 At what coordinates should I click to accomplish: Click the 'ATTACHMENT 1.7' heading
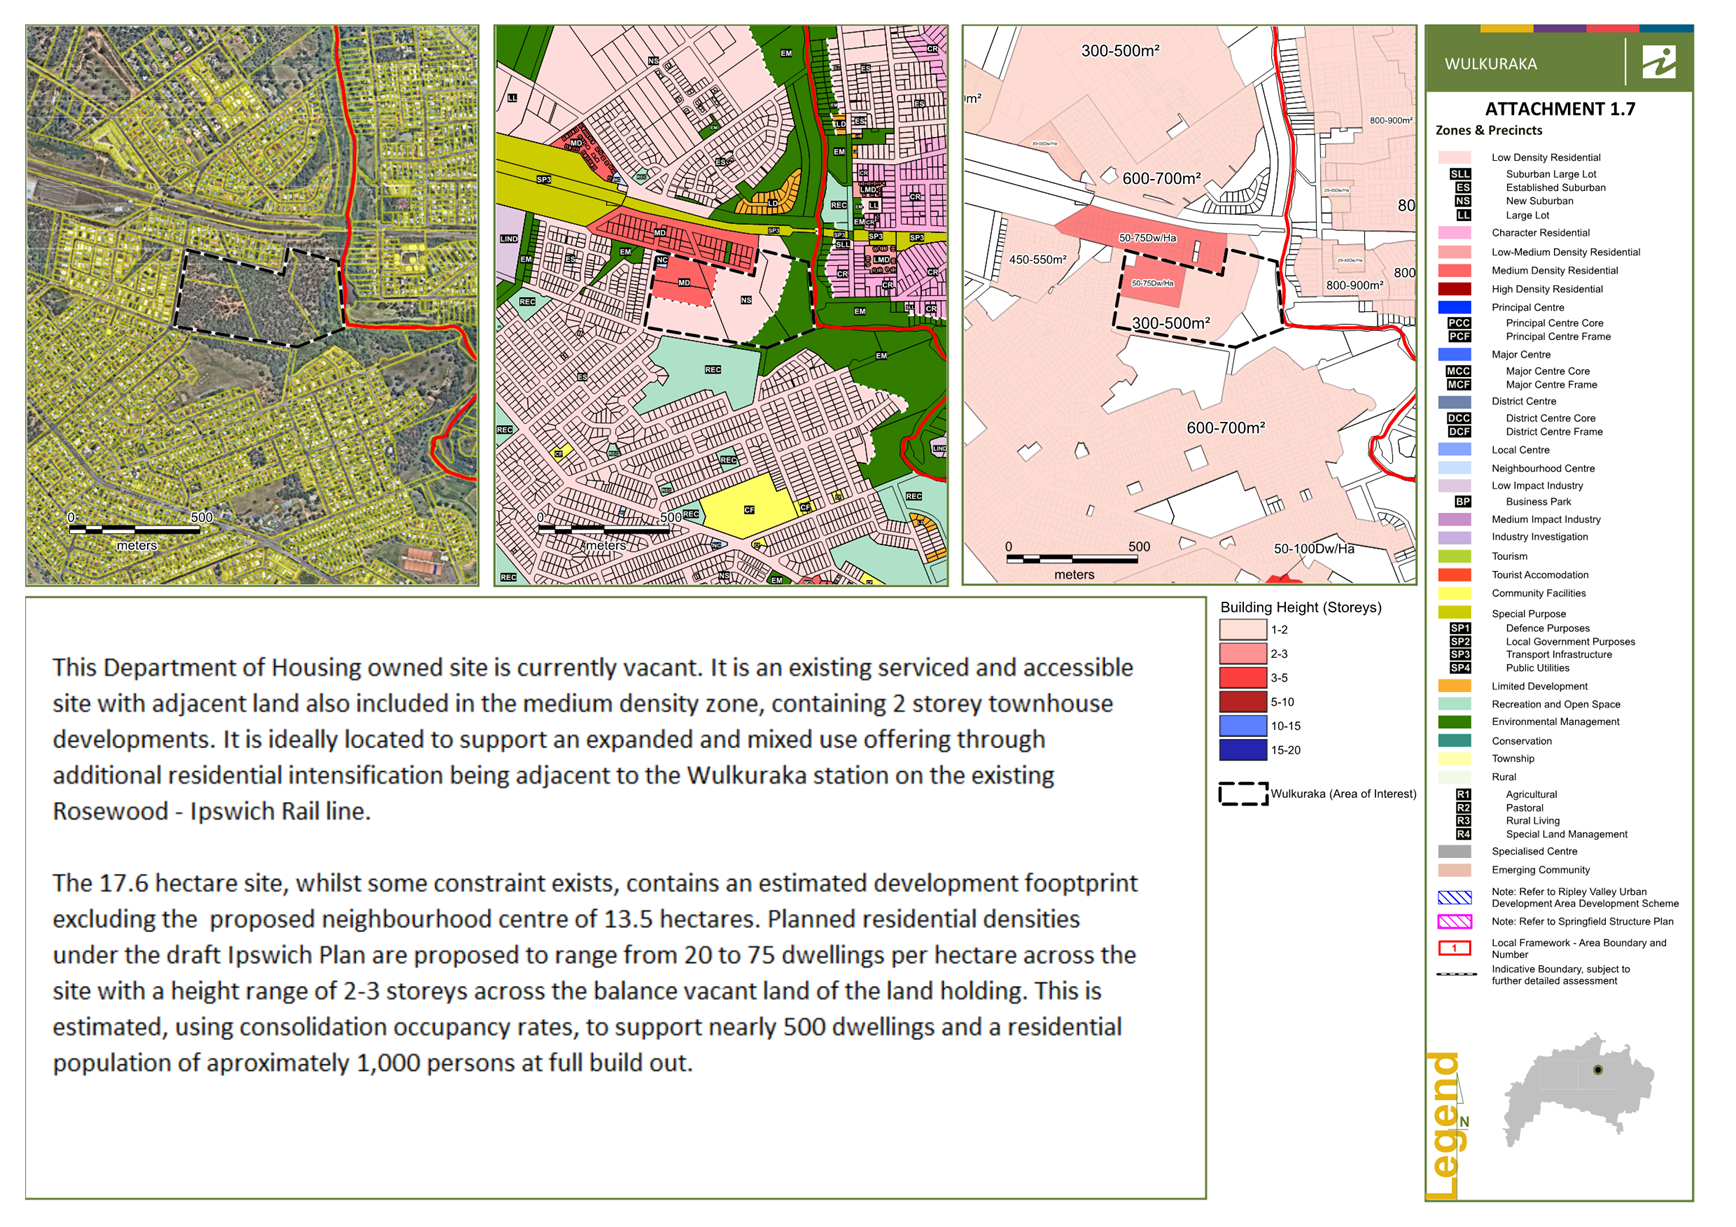[x=1560, y=109]
